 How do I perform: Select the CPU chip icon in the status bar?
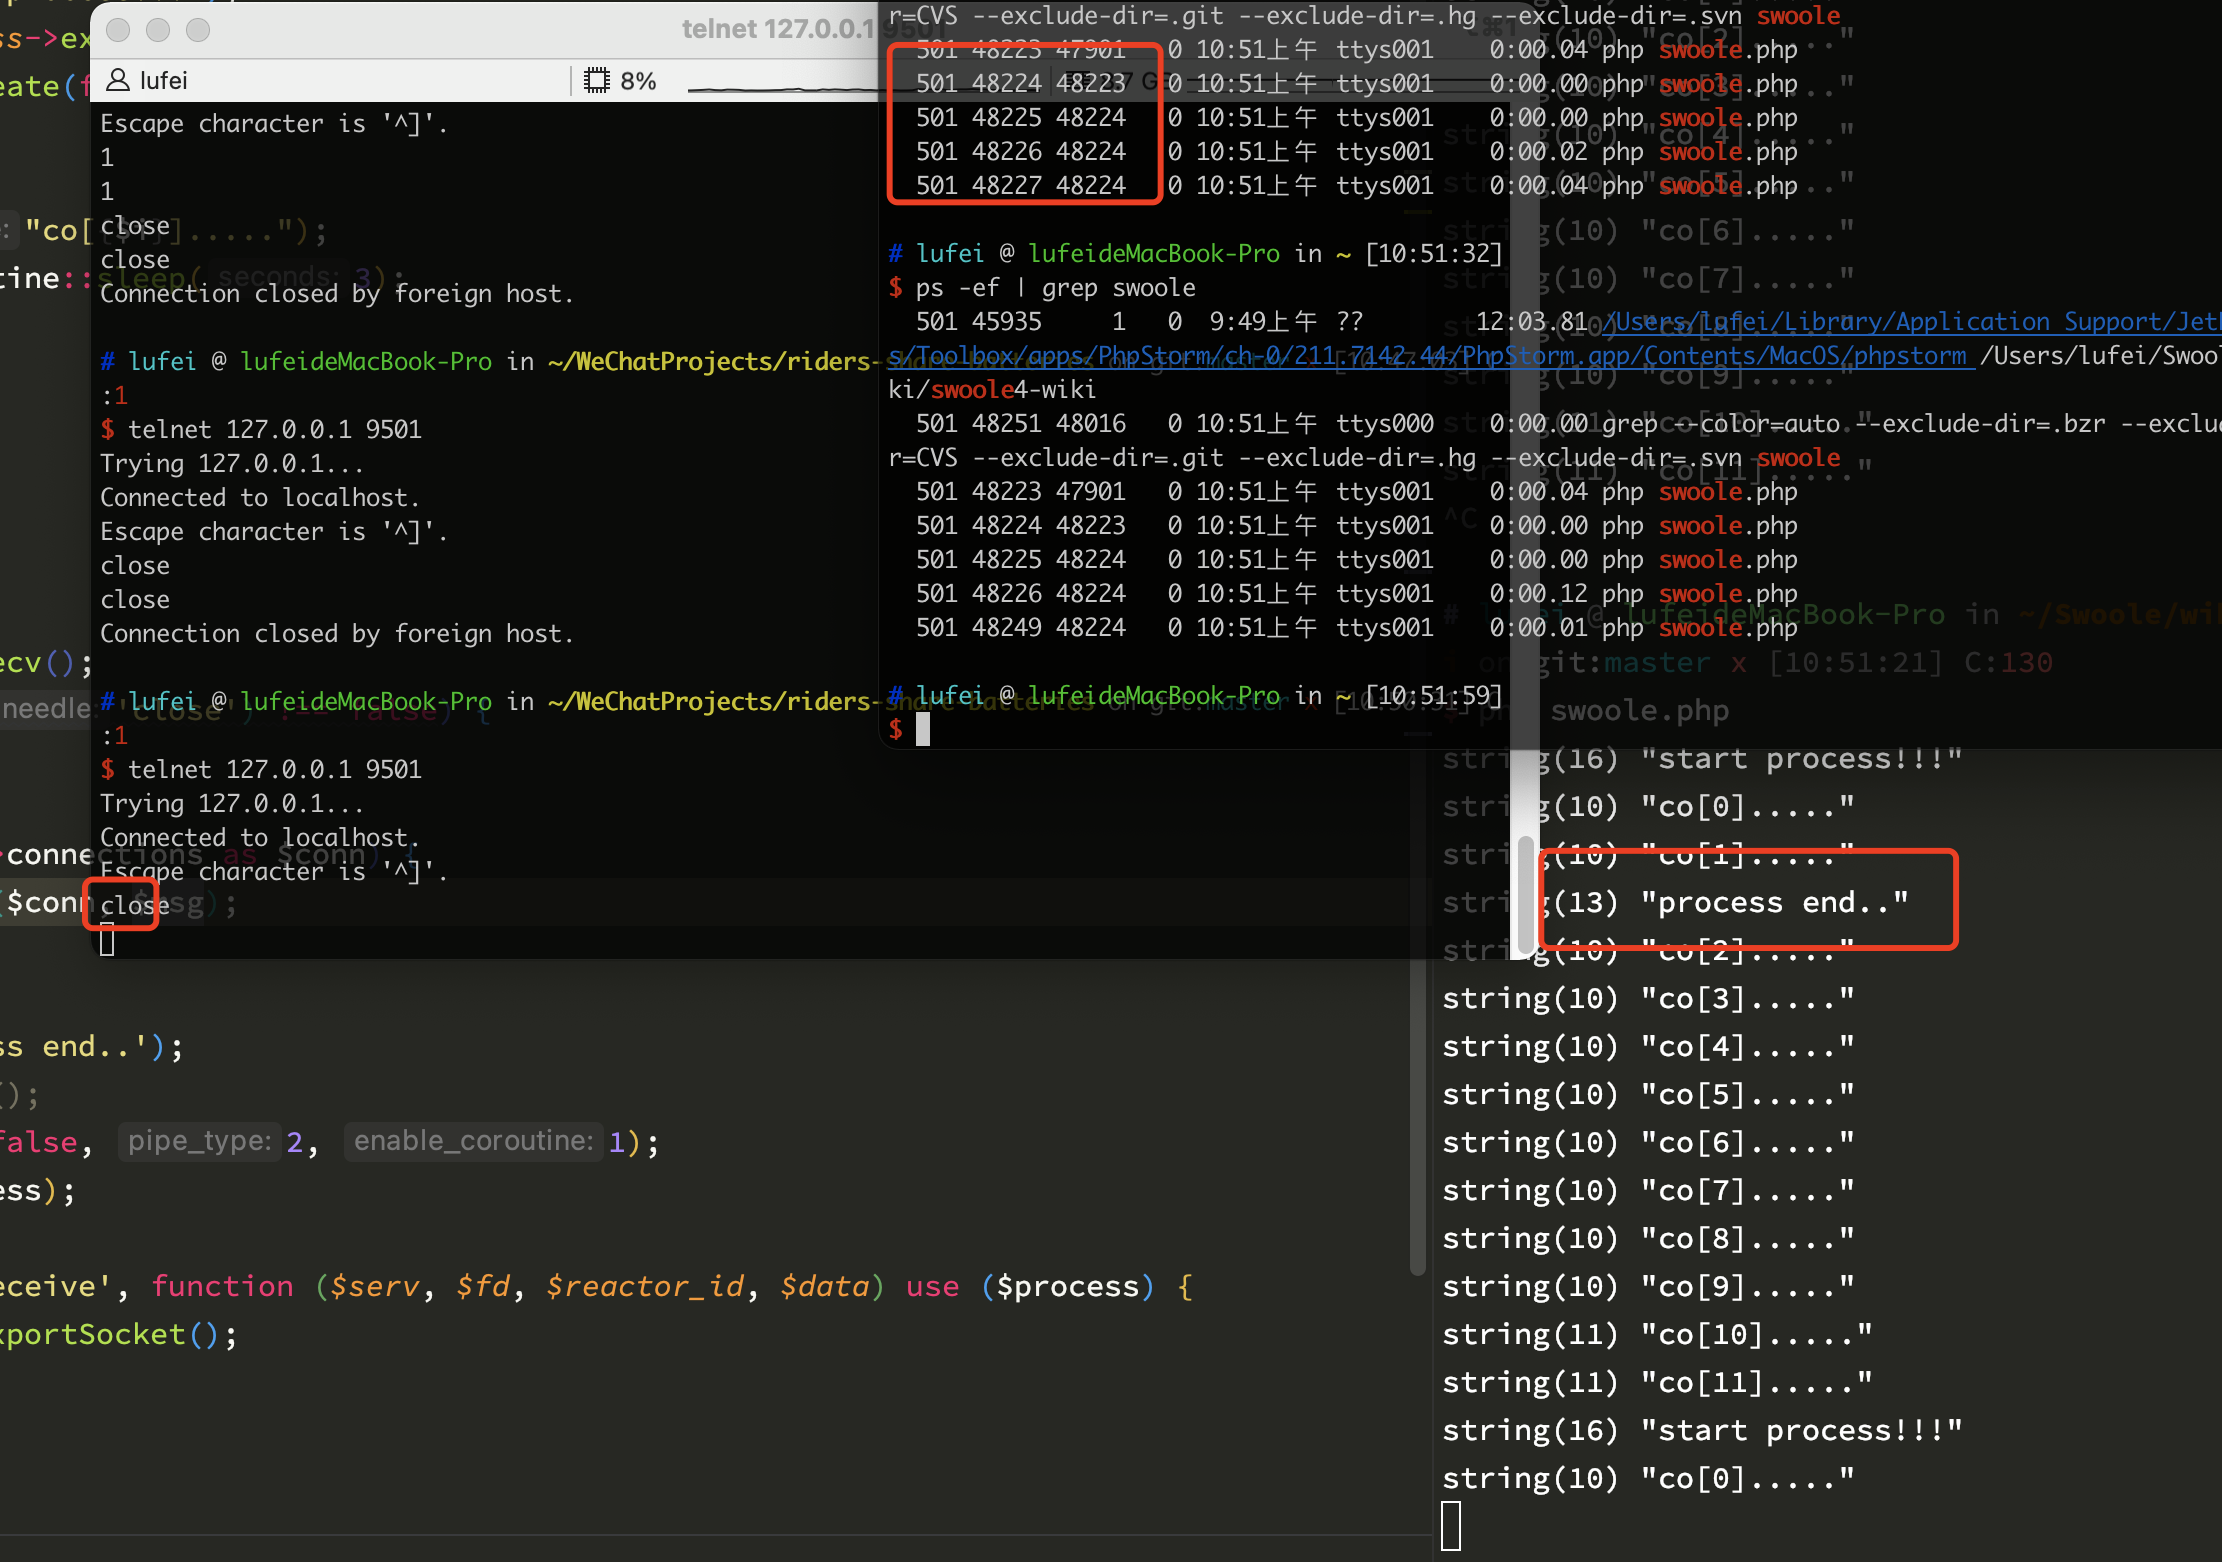click(x=595, y=80)
